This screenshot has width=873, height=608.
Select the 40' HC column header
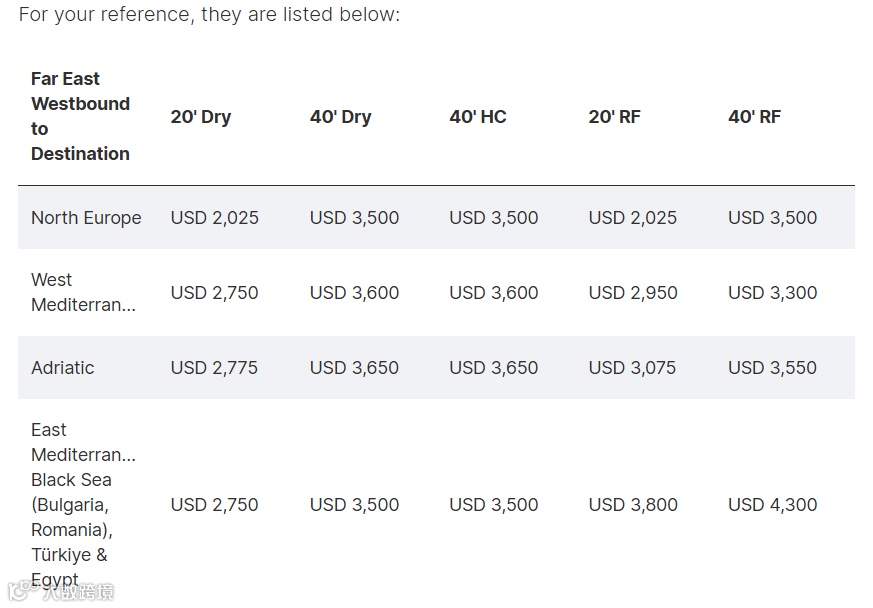[x=478, y=117]
